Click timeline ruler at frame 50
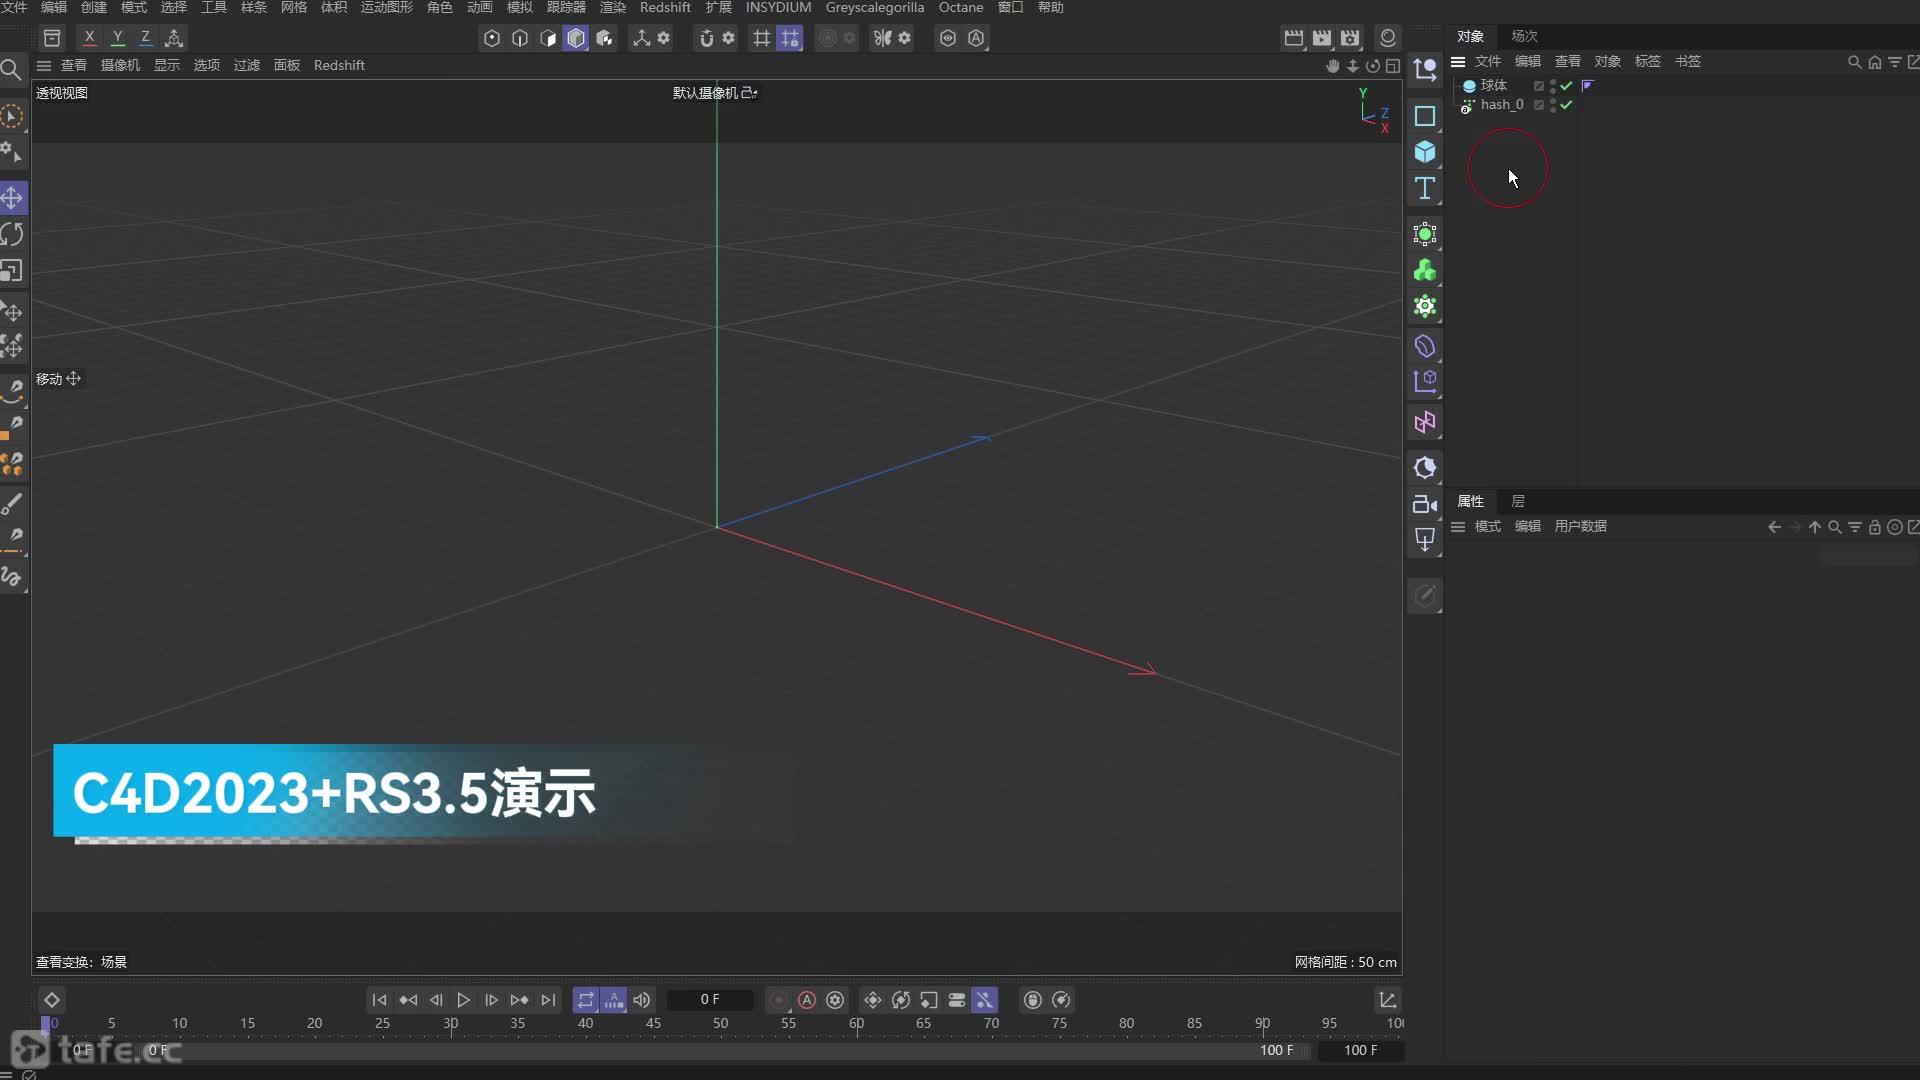Image resolution: width=1920 pixels, height=1080 pixels. (x=721, y=1024)
